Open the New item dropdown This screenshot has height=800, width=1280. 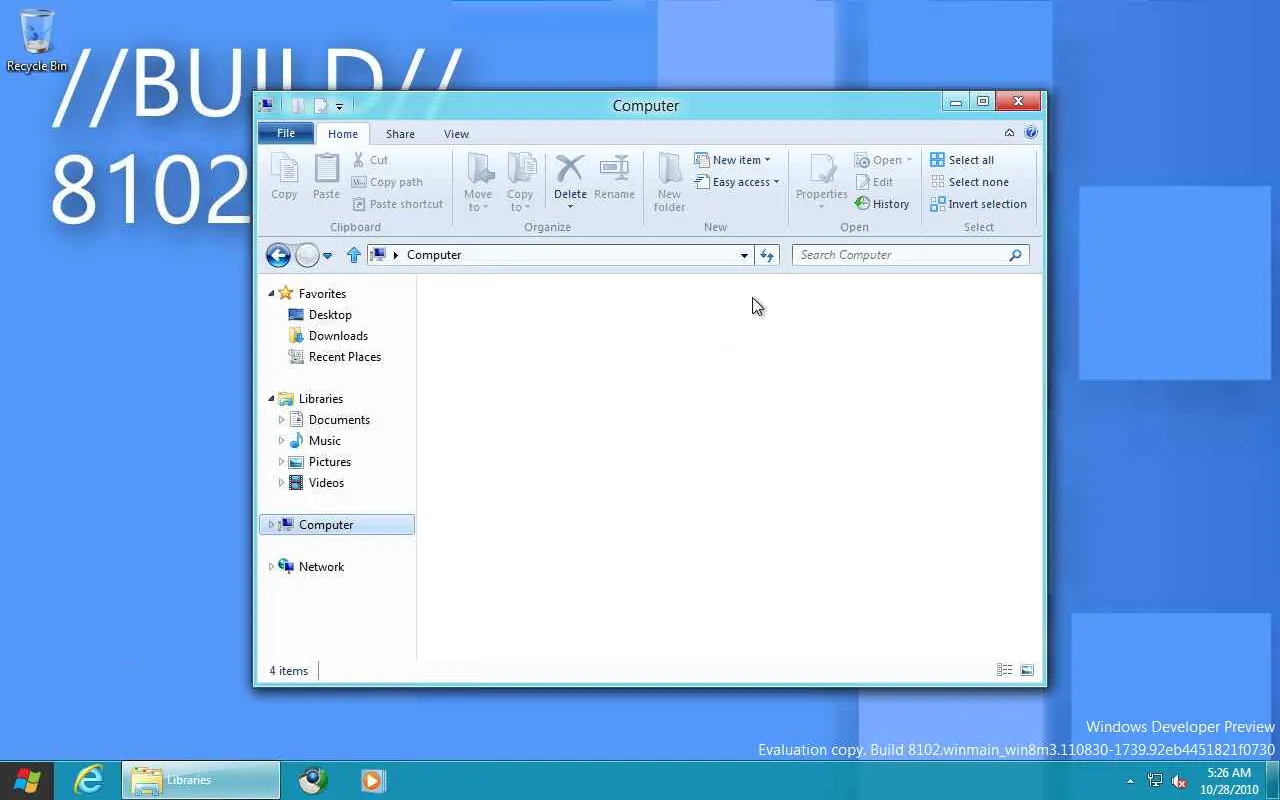pos(767,160)
